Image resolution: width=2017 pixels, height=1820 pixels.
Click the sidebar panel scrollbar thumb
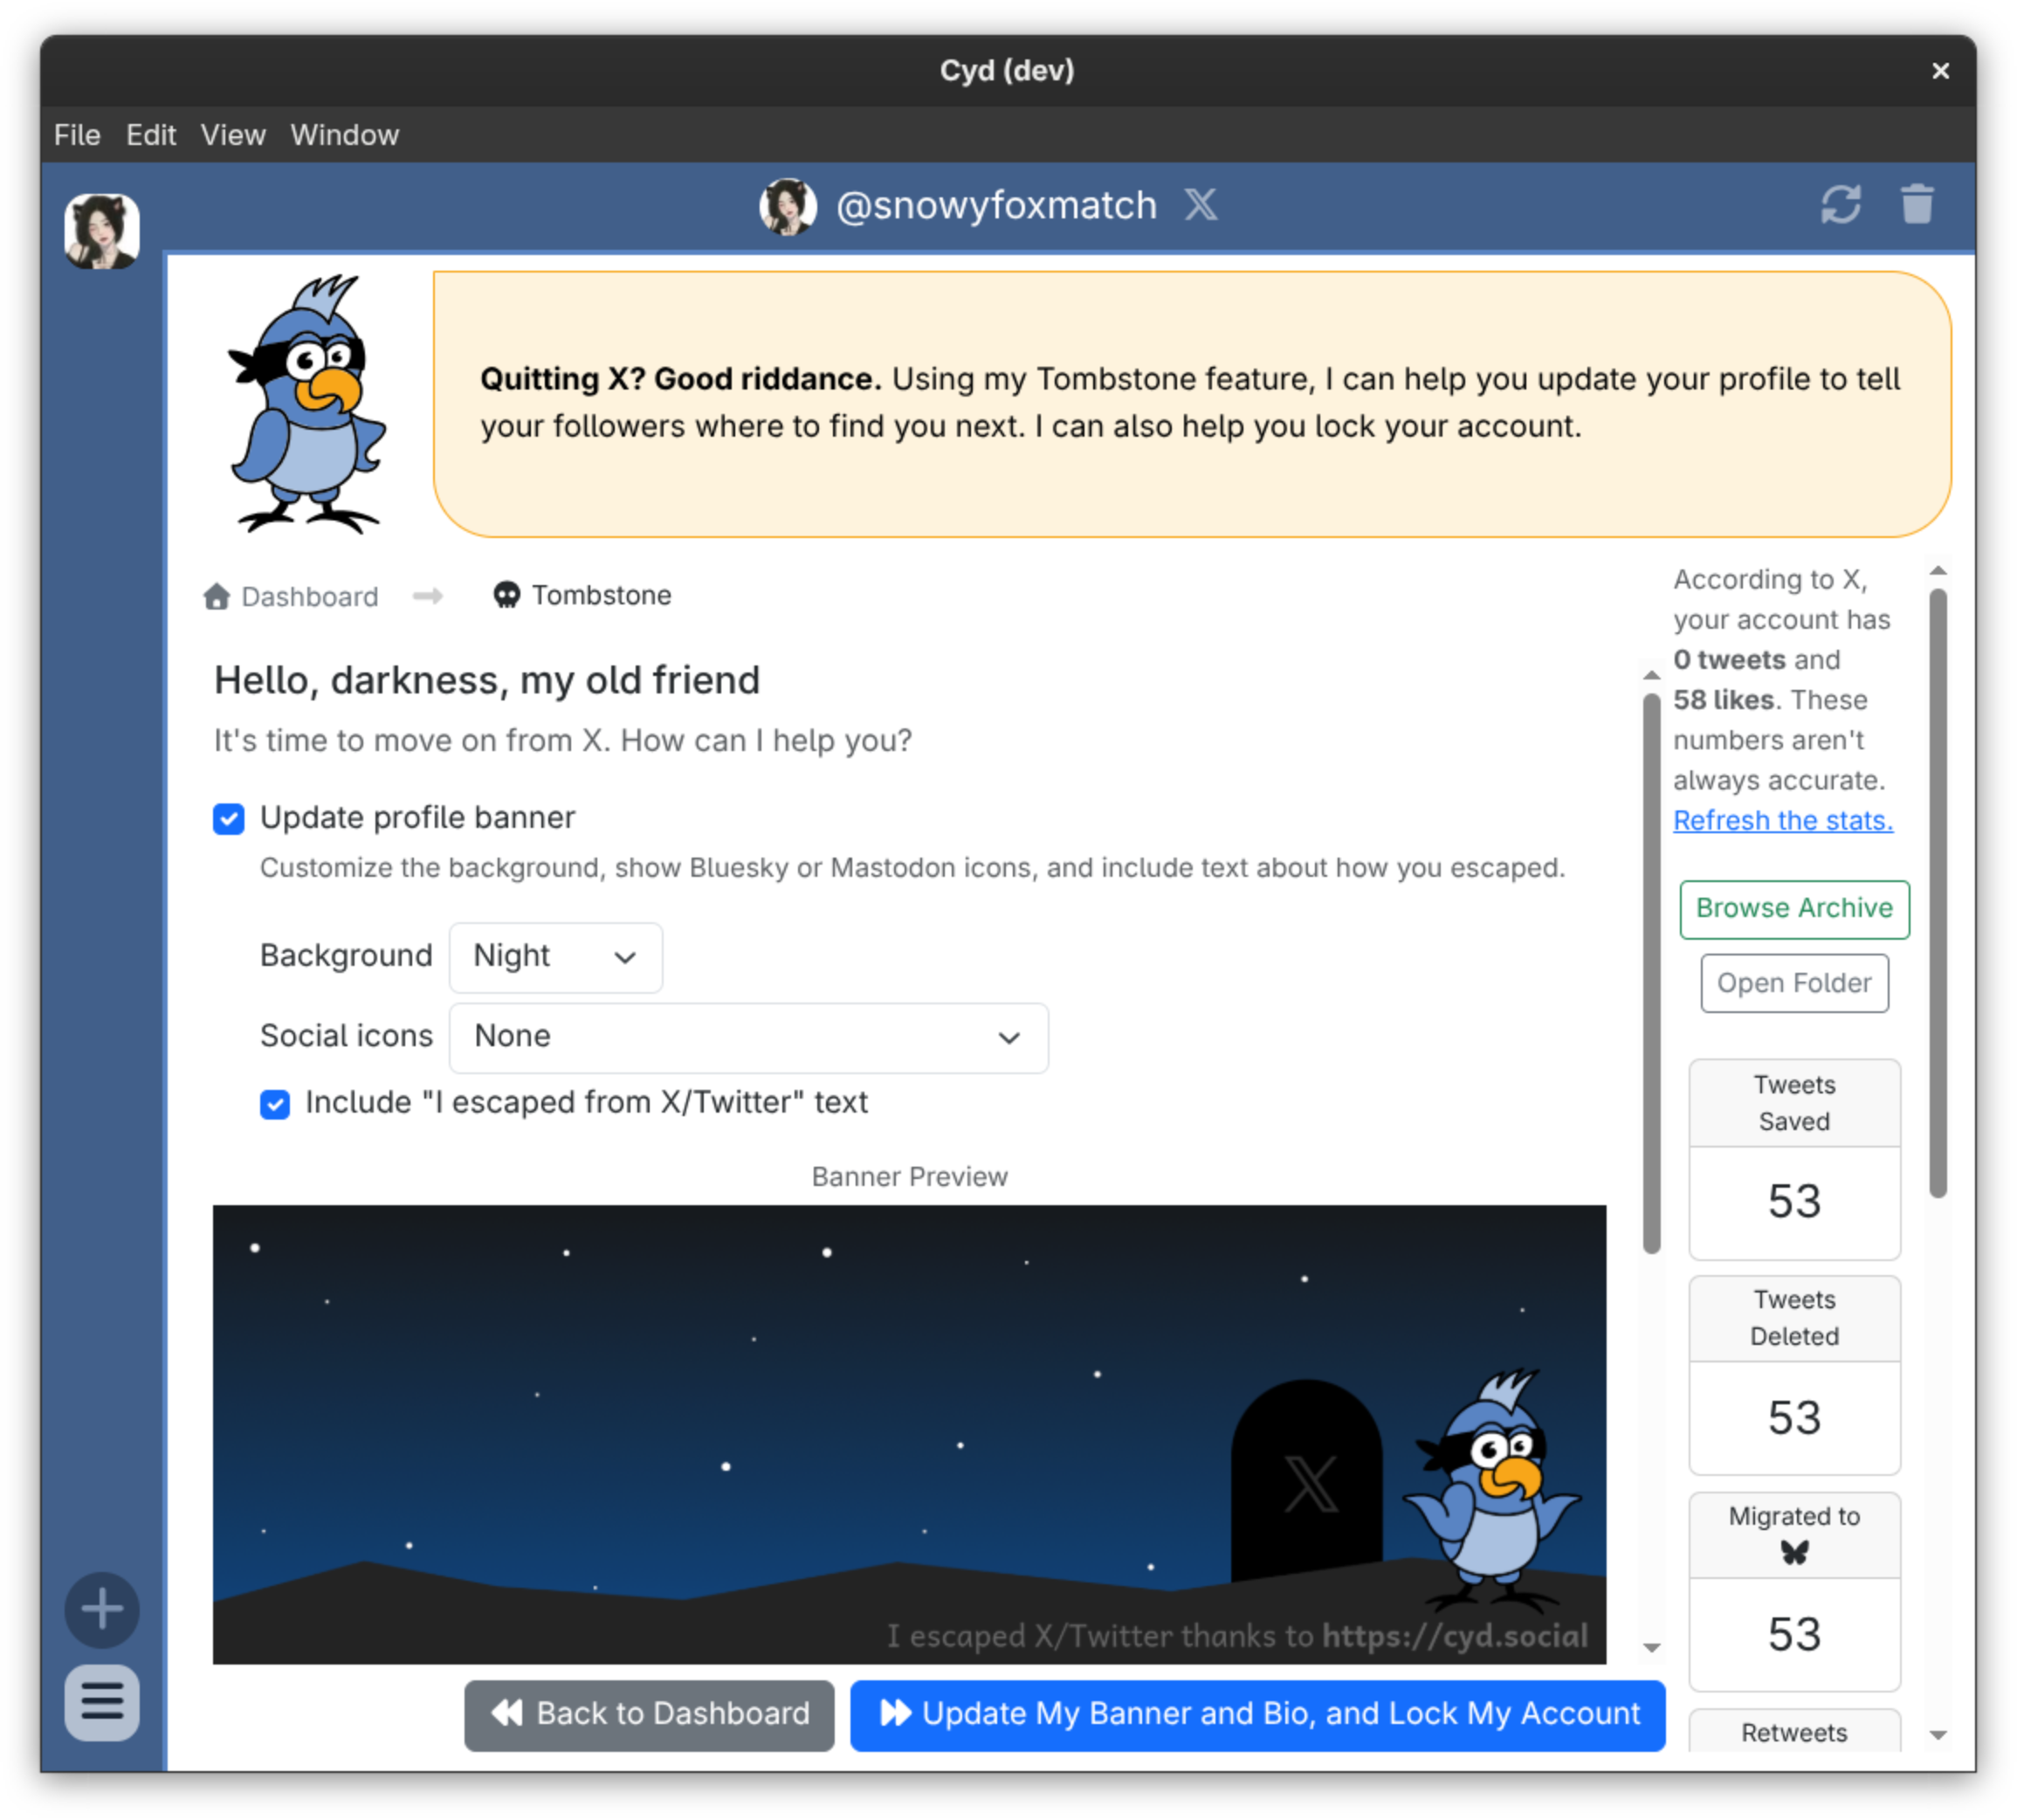(x=1938, y=892)
